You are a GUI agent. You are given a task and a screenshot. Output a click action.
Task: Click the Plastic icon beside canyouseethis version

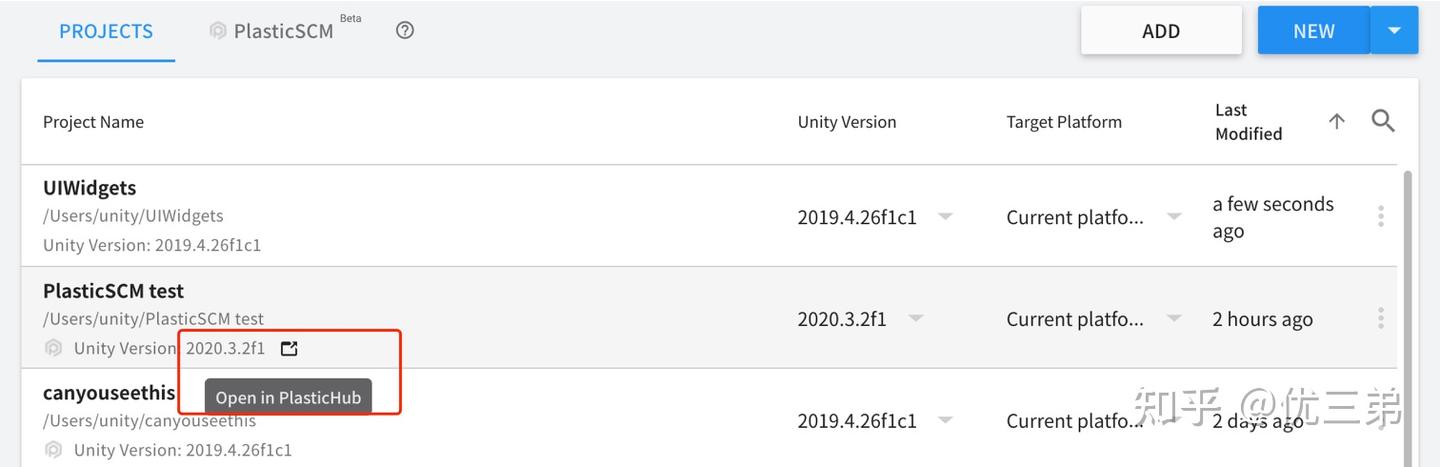click(54, 450)
